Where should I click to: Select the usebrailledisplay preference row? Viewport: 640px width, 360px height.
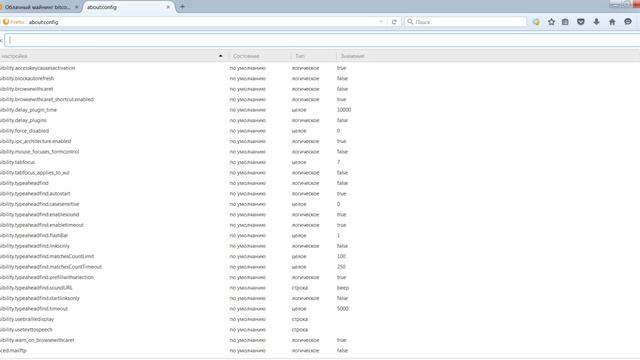[x=320, y=319]
